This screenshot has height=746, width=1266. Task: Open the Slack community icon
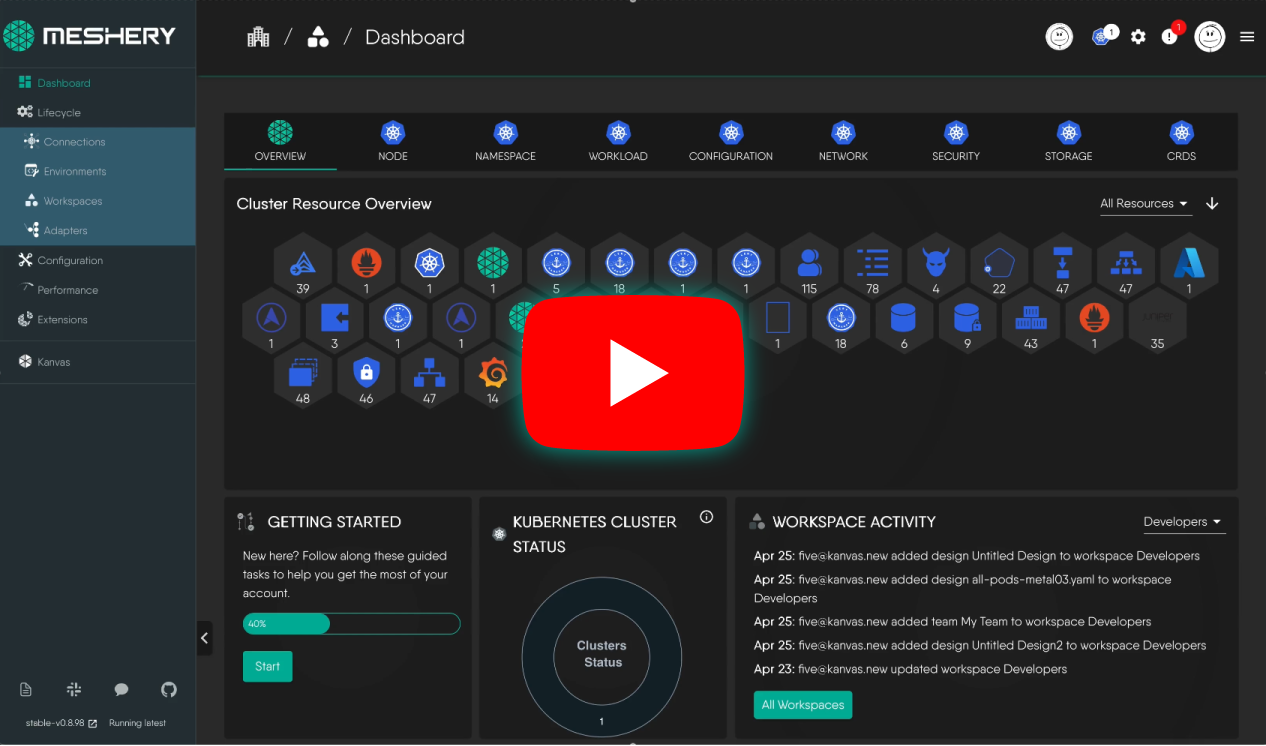(x=73, y=689)
